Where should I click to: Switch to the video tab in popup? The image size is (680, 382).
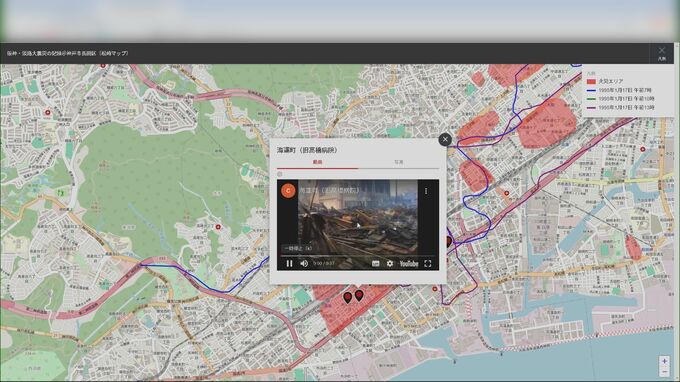tap(317, 162)
